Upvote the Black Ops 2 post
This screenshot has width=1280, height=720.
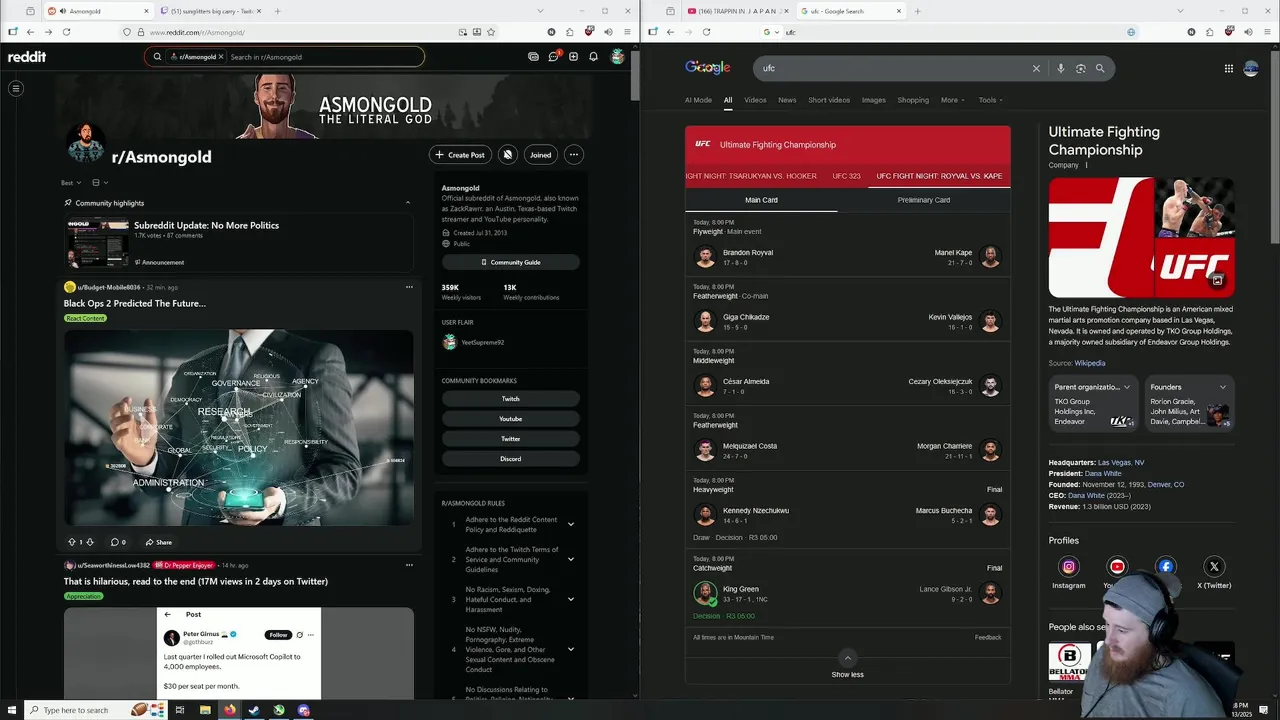tap(72, 542)
